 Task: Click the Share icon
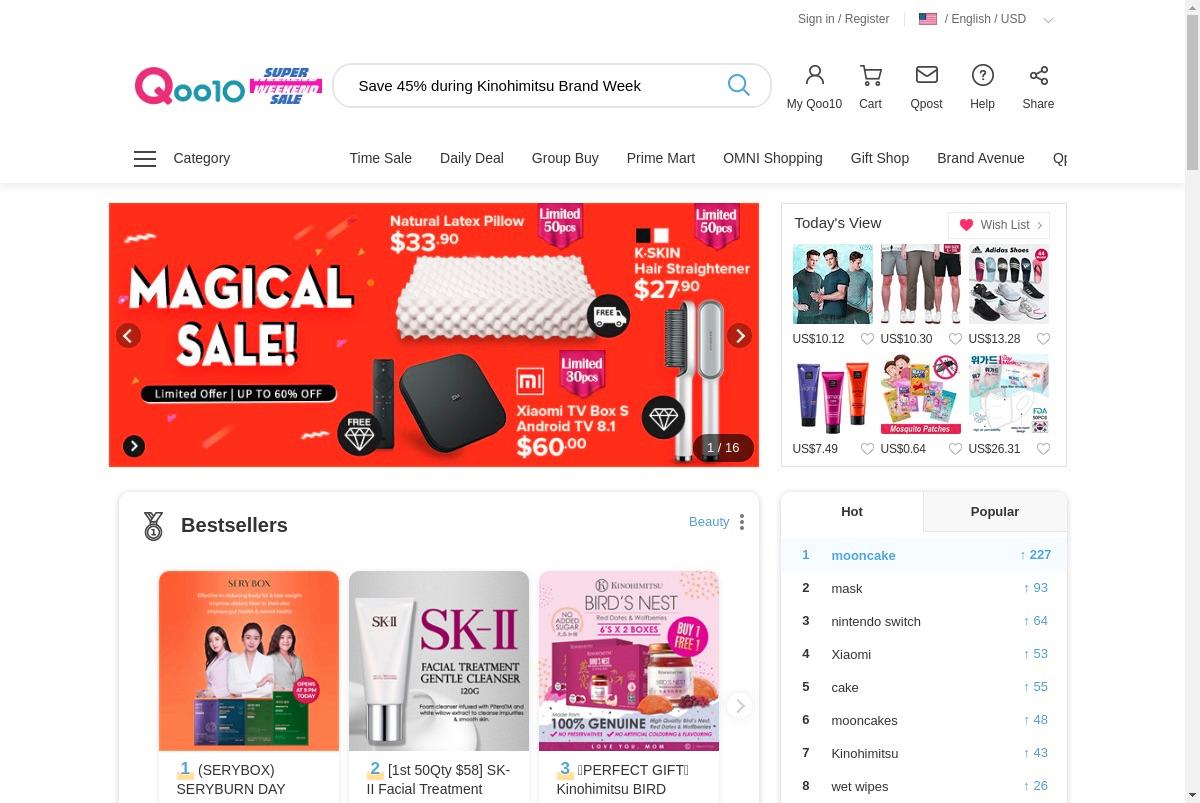coord(1038,75)
